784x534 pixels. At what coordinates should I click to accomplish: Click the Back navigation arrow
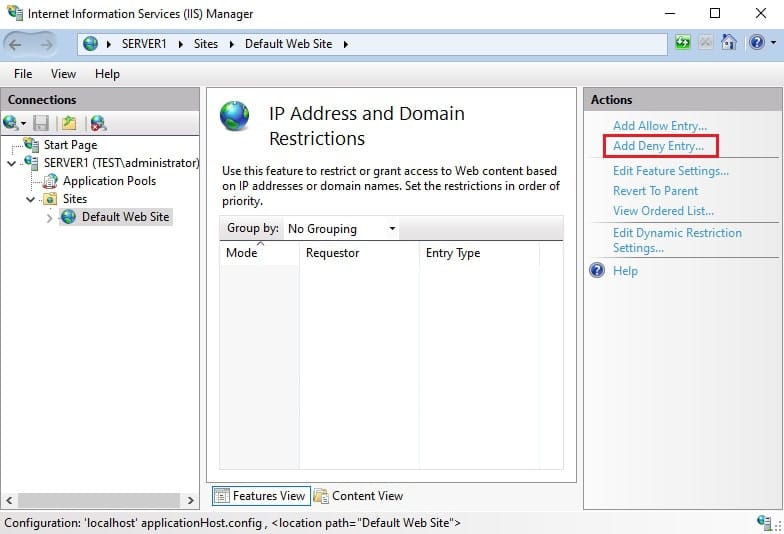16,44
